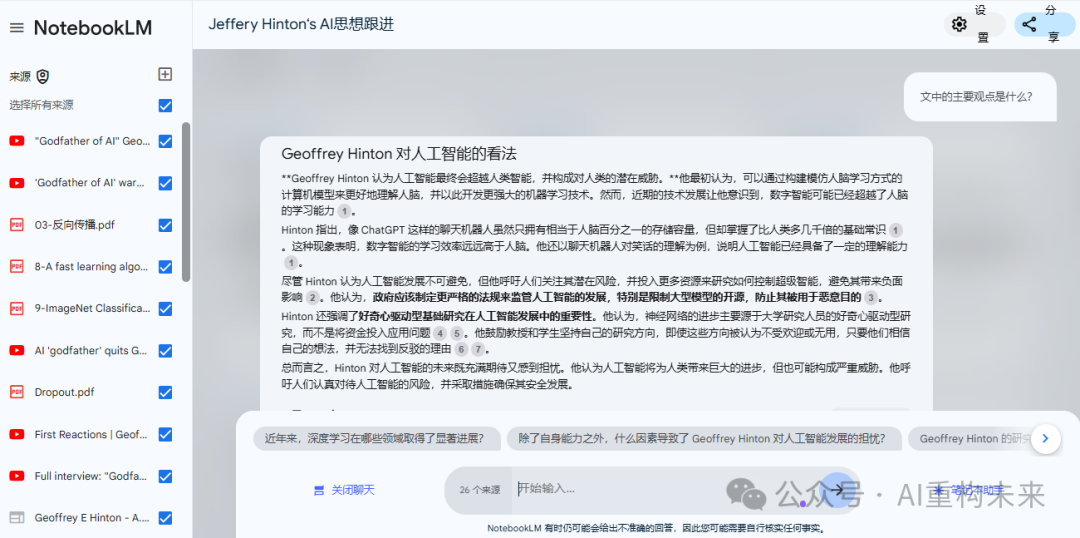Viewport: 1080px width, 538px height.
Task: Click the source list vertical scrollbar
Action: tap(186, 202)
